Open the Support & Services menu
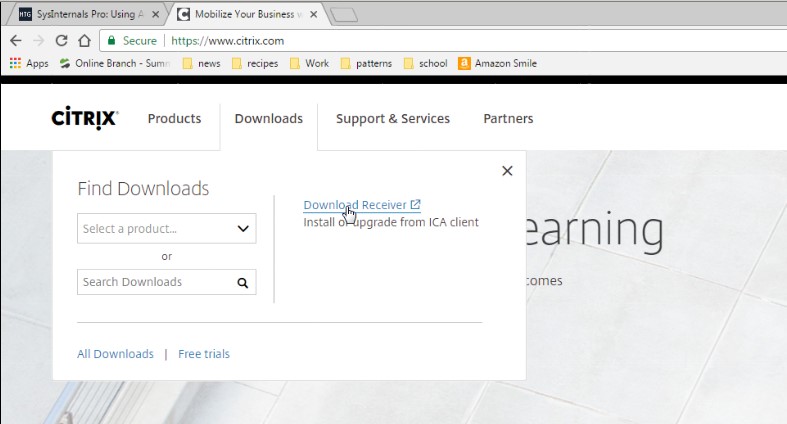 pos(392,118)
